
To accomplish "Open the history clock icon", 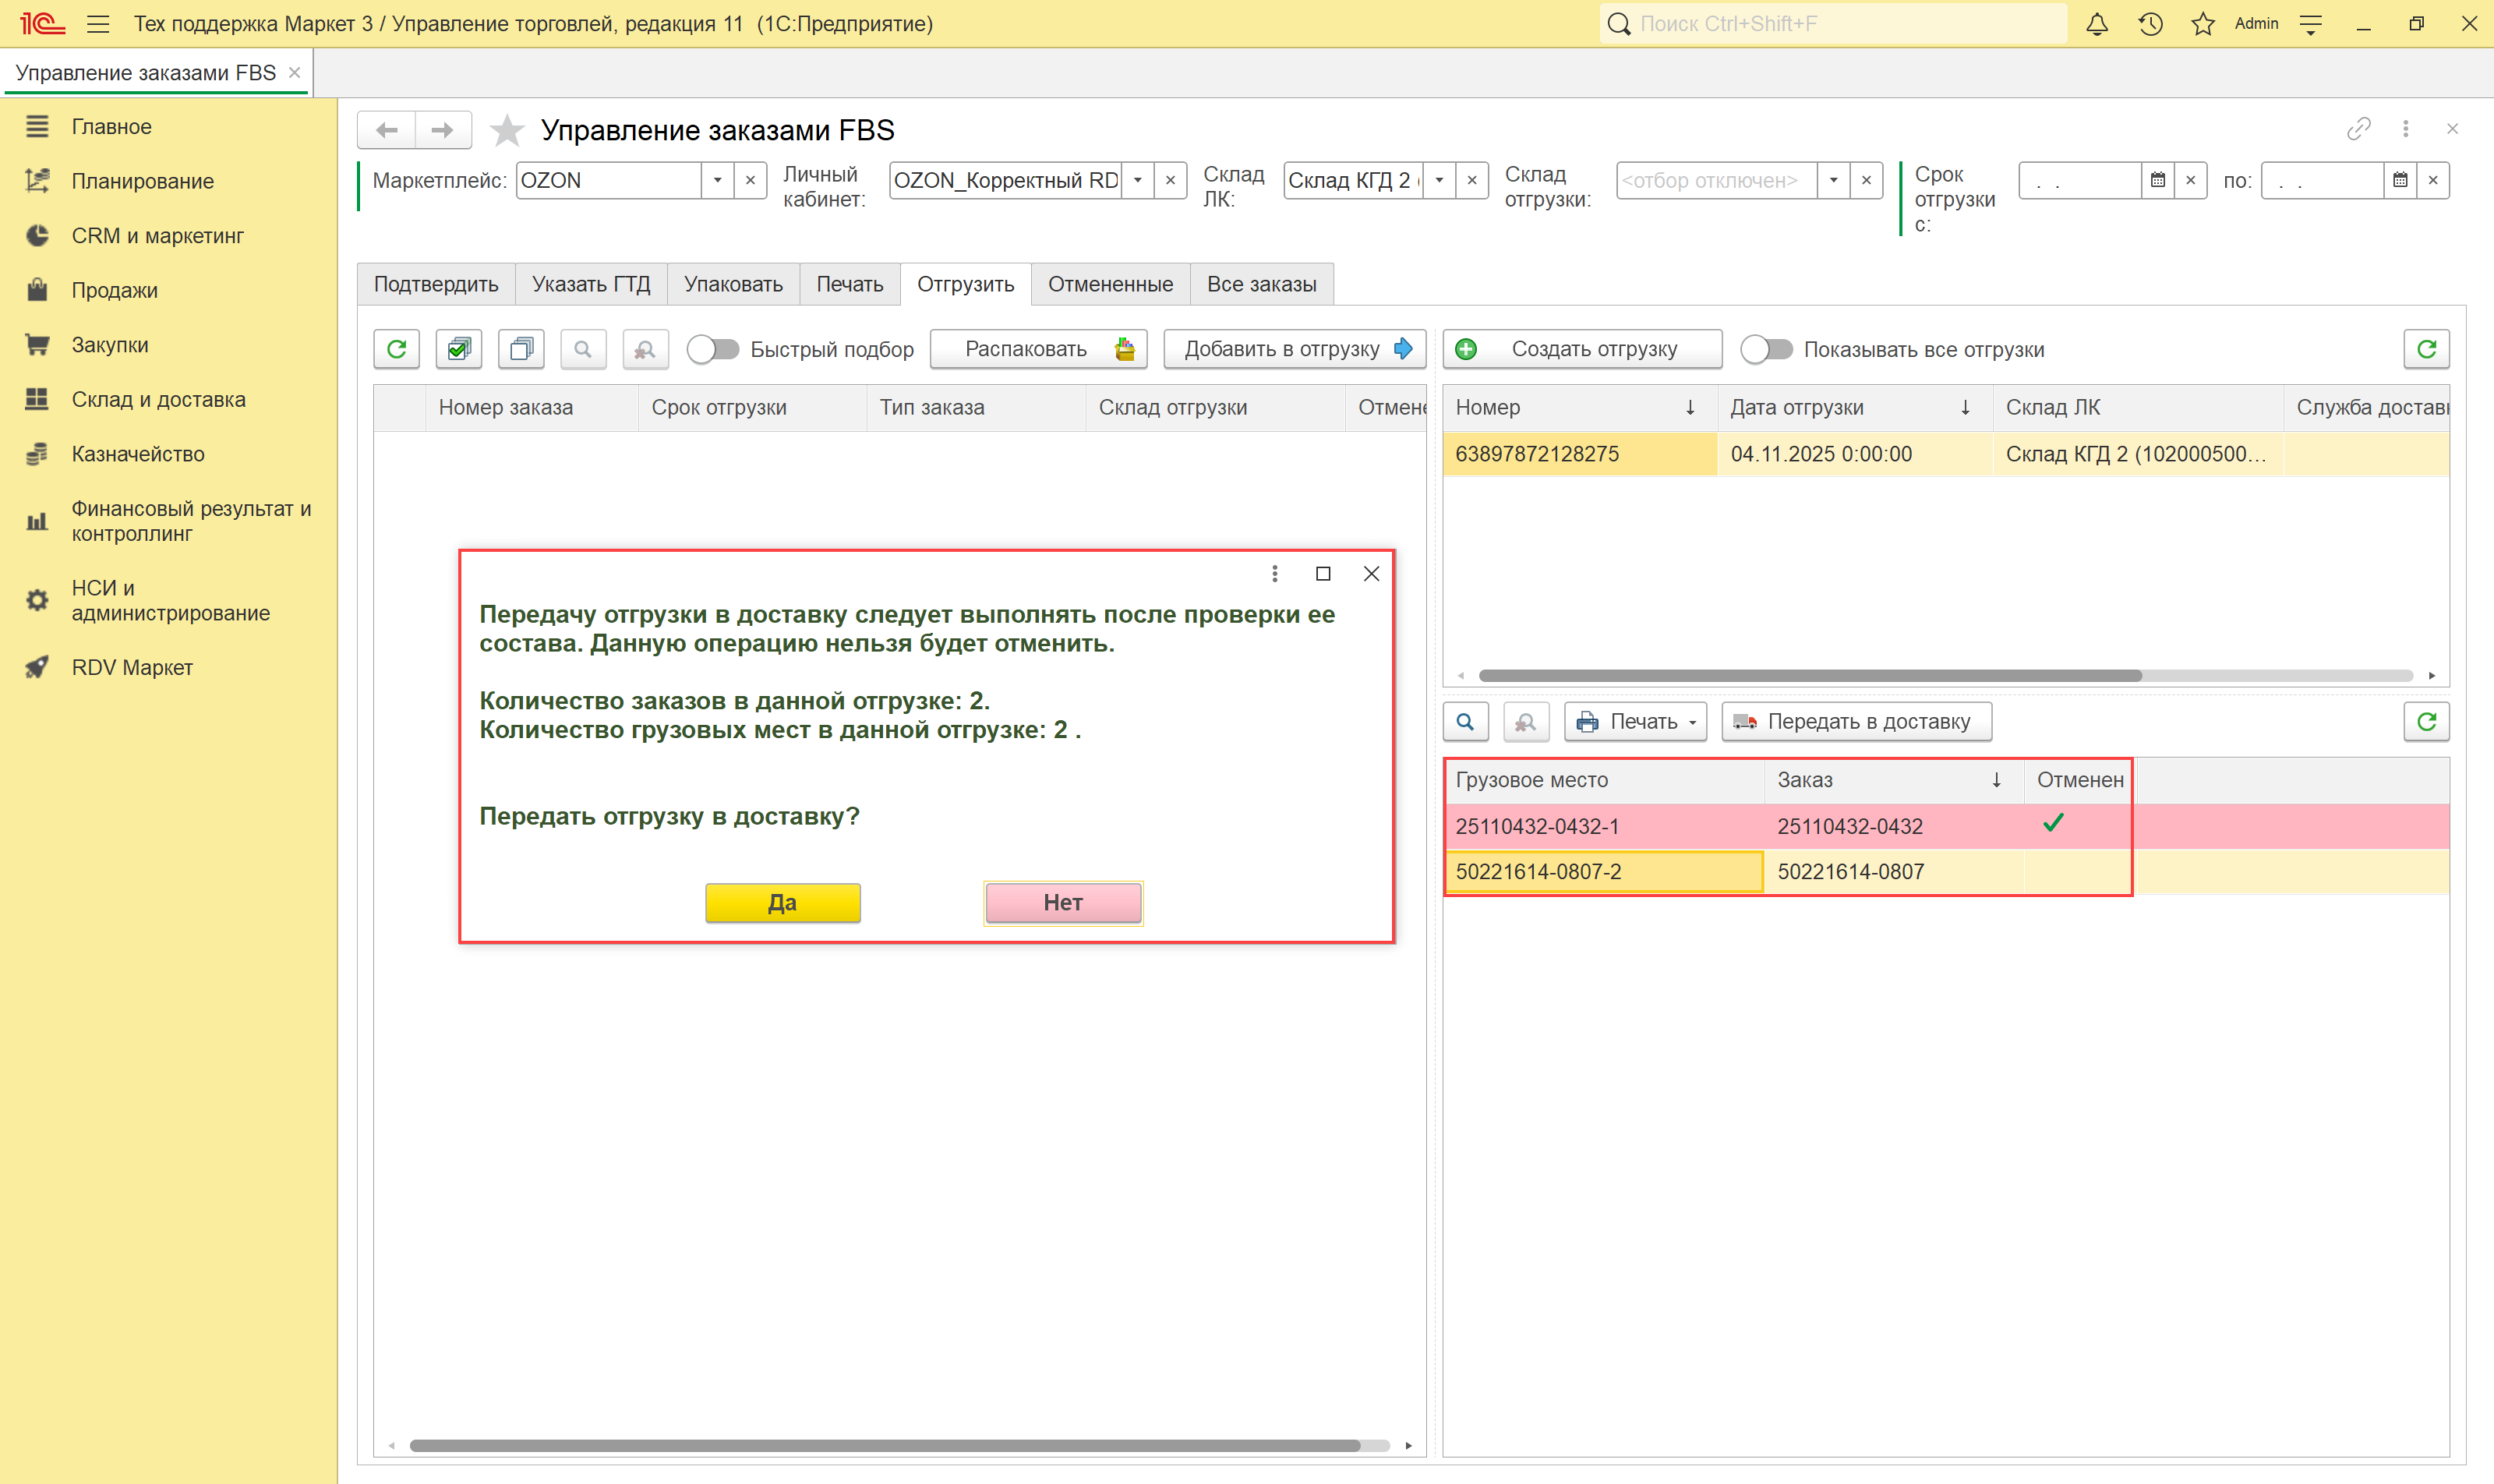I will pos(2150,24).
